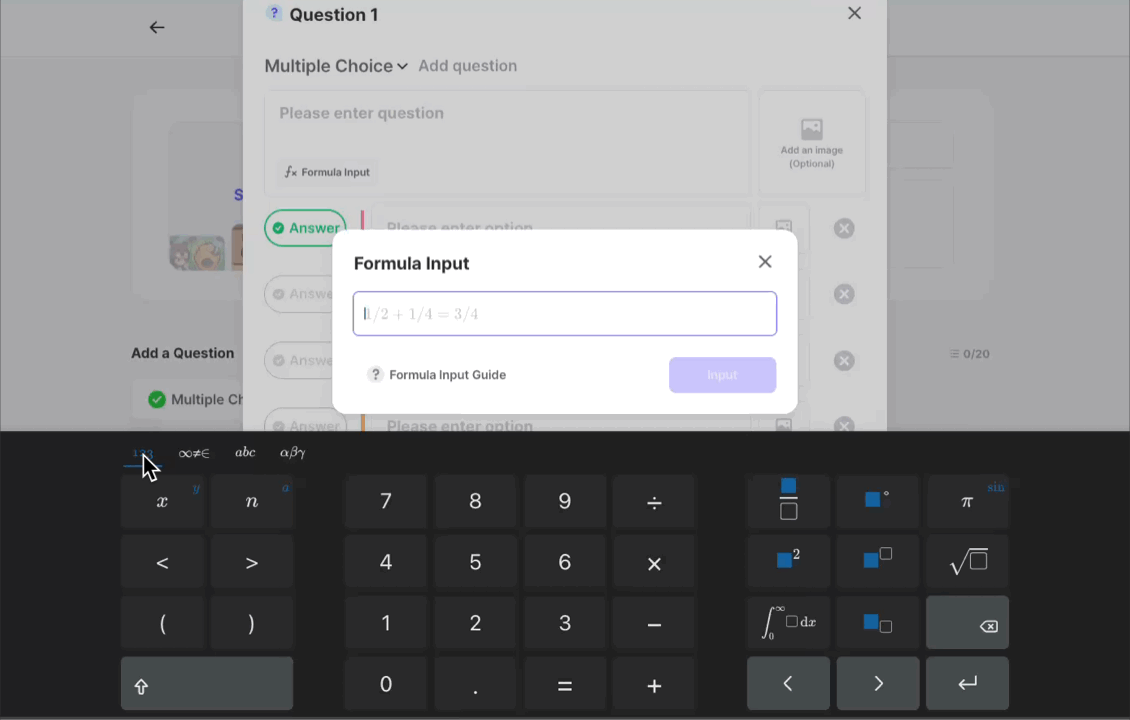Toggle the highlighted green Answer marker
Viewport: 1130px width, 720px height.
[306, 228]
